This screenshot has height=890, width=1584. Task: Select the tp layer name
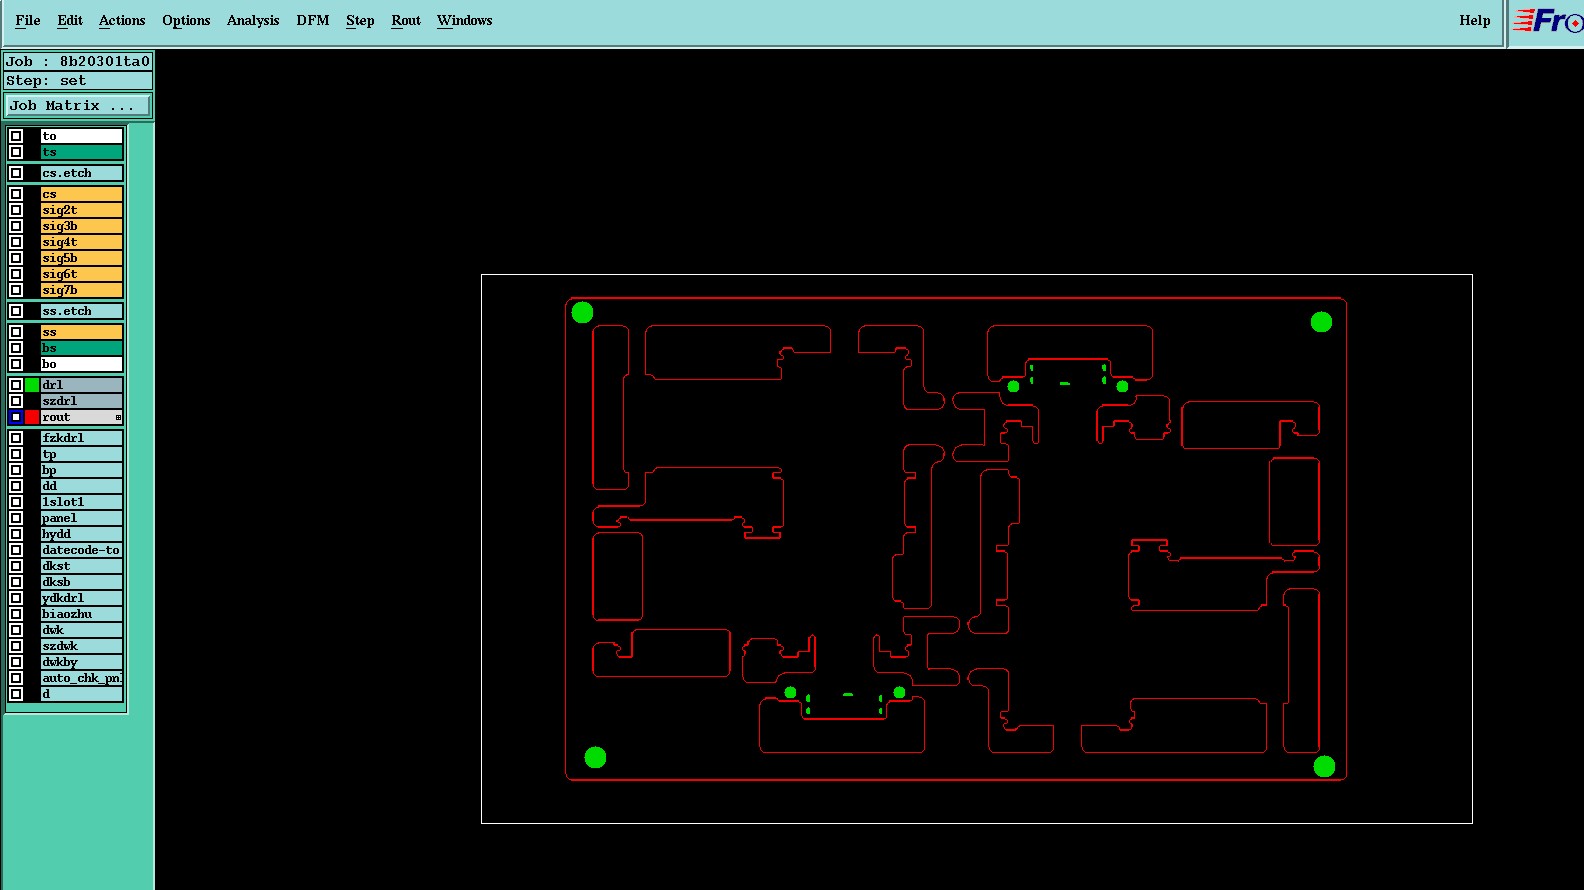tap(82, 454)
